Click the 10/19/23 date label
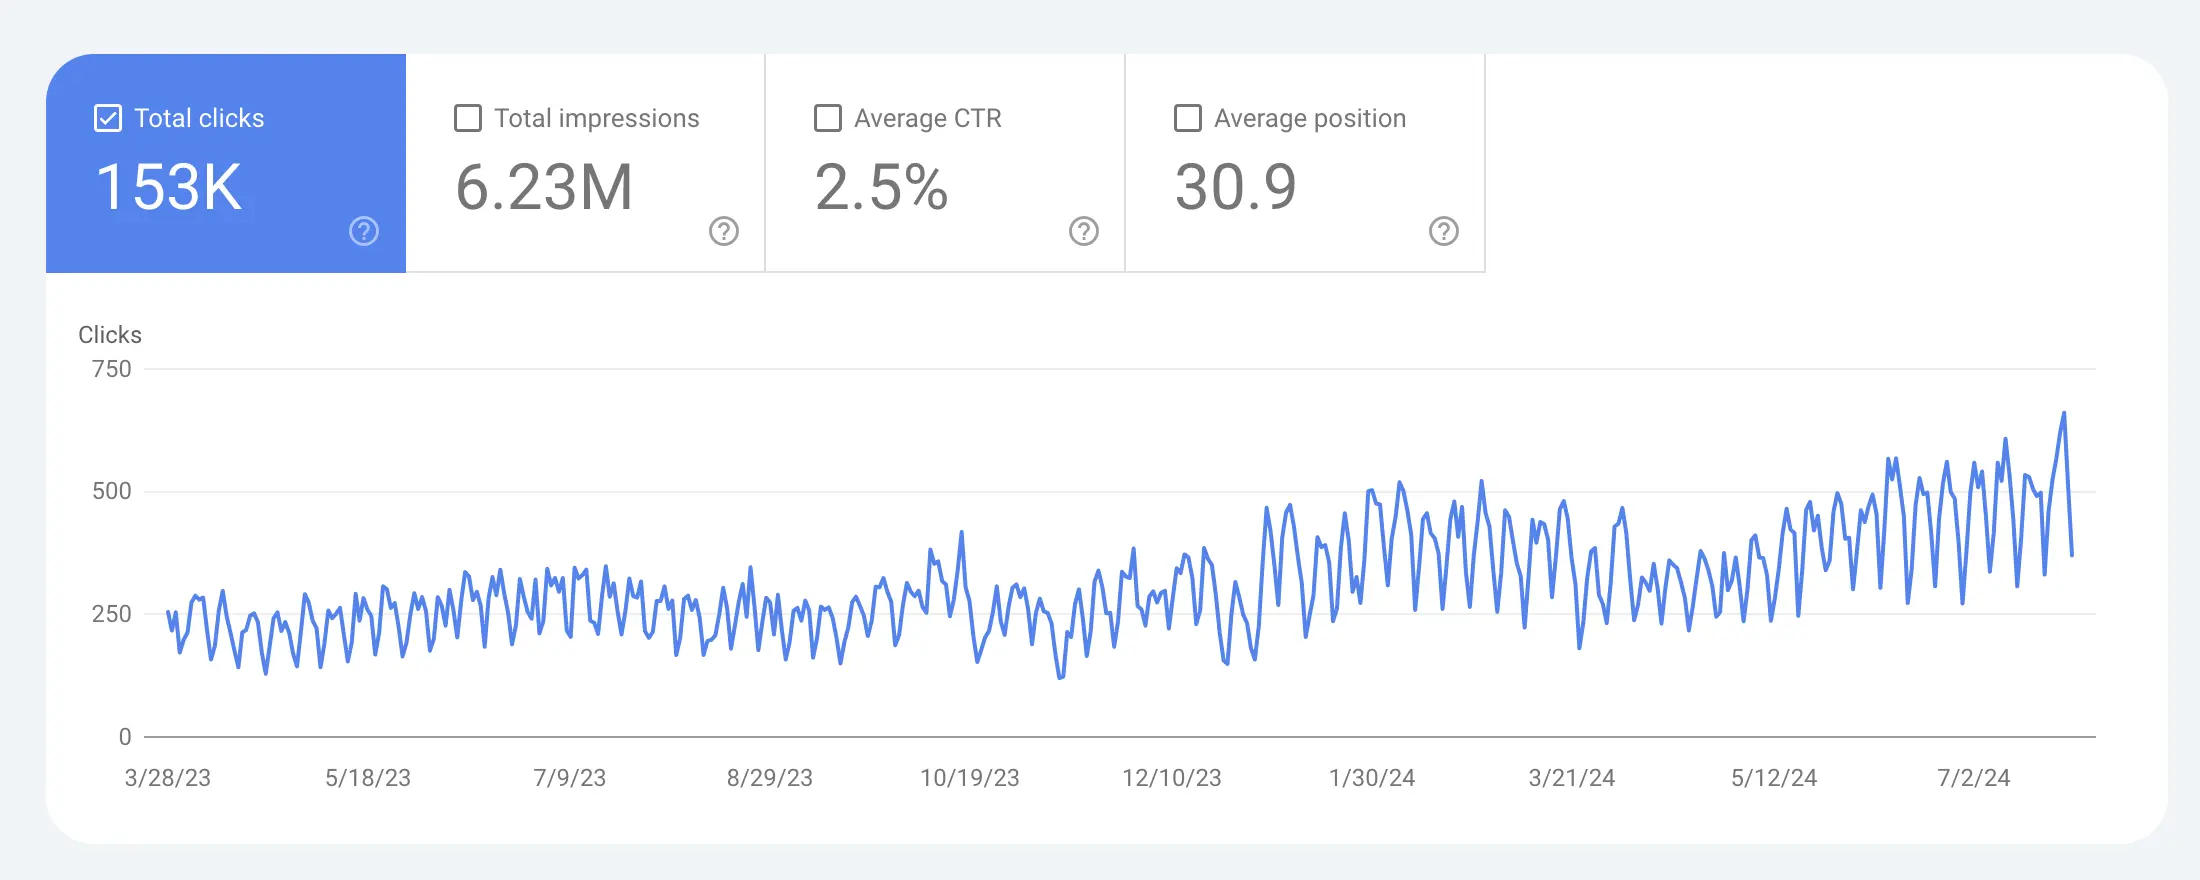Viewport: 2200px width, 880px height. (x=970, y=778)
